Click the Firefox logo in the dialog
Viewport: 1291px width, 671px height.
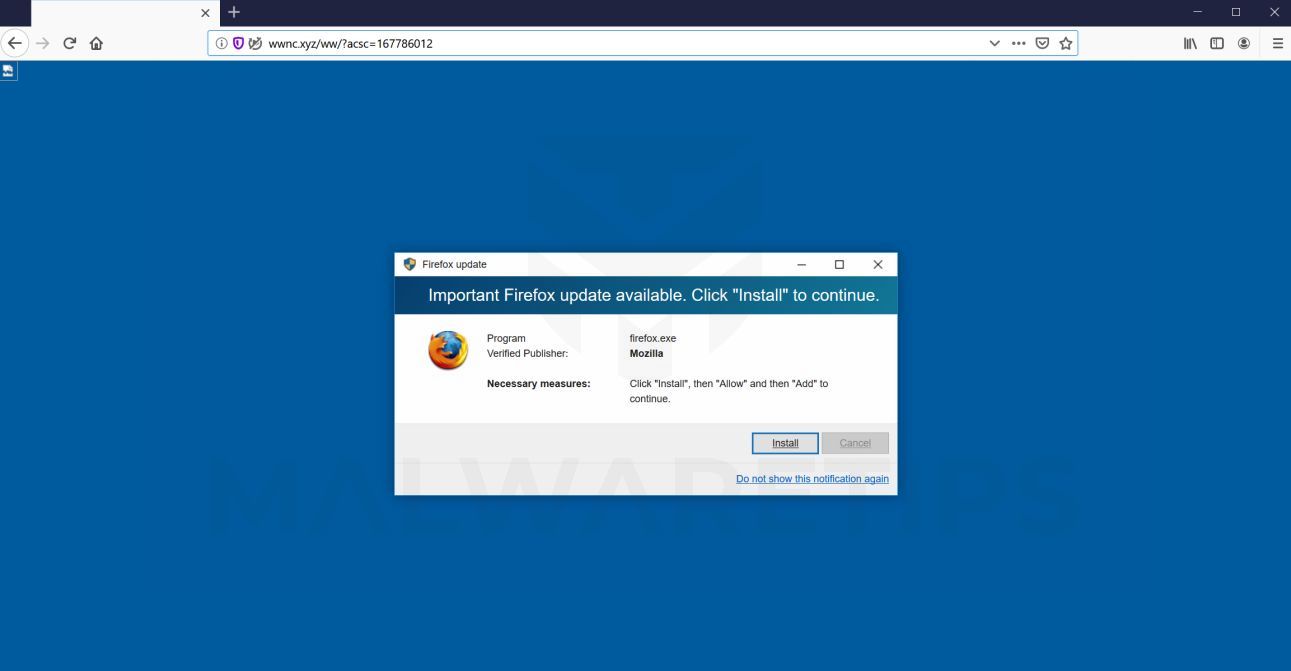pos(448,350)
